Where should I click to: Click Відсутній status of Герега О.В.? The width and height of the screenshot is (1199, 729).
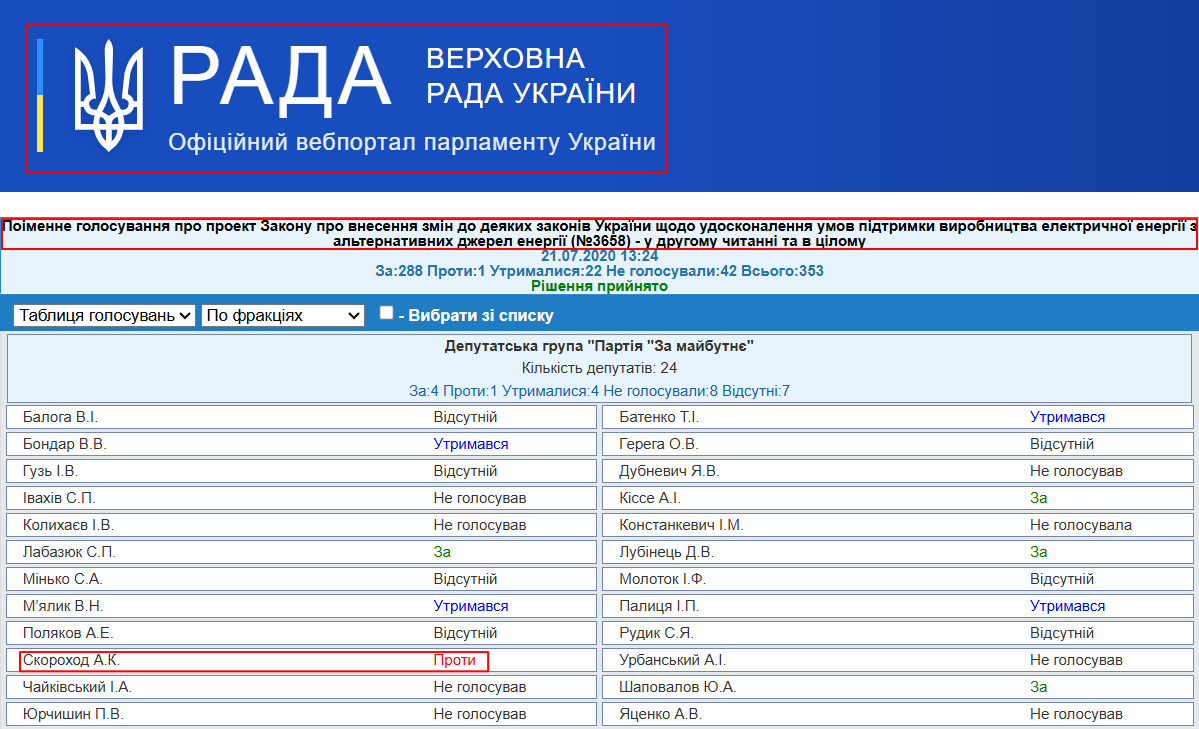1061,444
